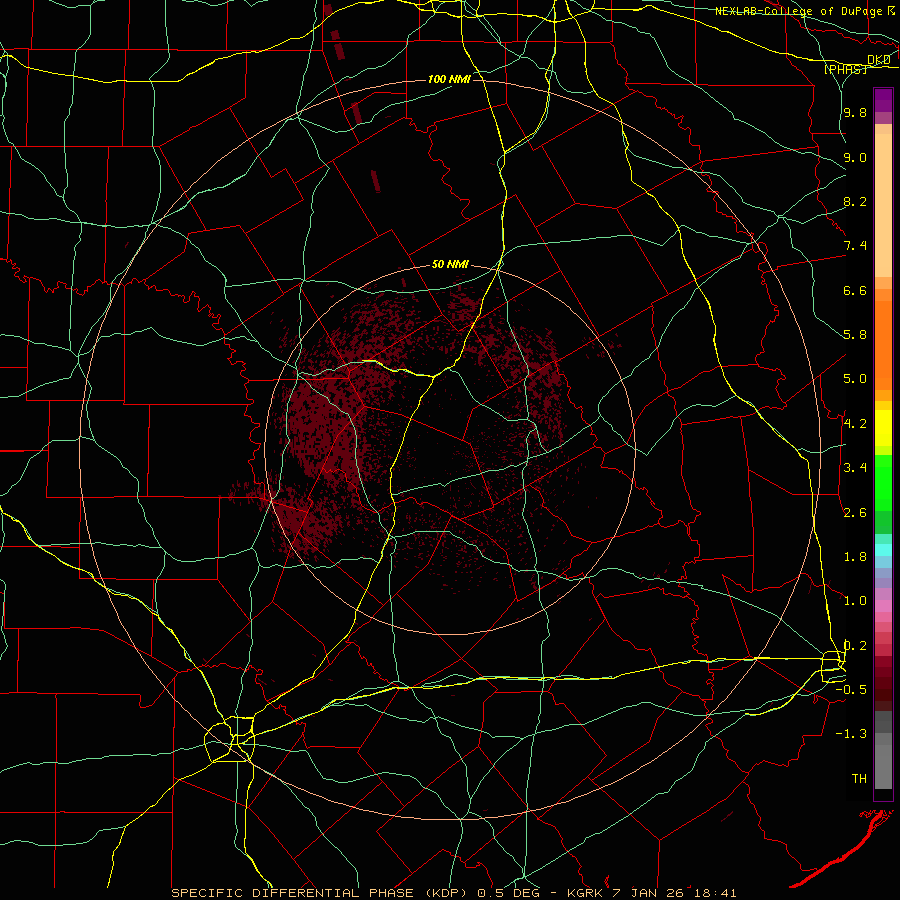900x900 pixels.
Task: Click the "100 NMI" range ring label
Action: (x=449, y=79)
